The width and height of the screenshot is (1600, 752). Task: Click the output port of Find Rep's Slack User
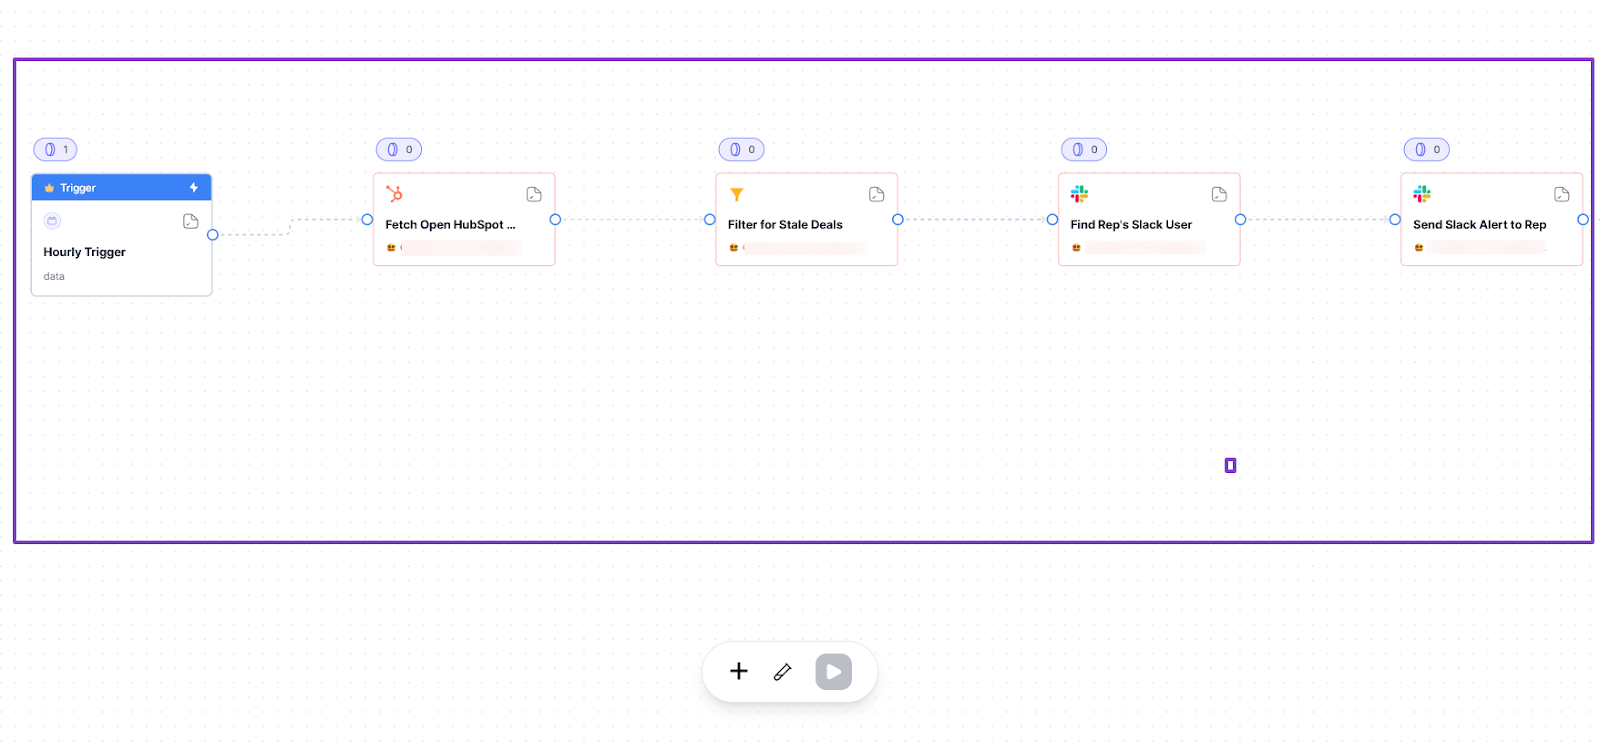click(1240, 220)
